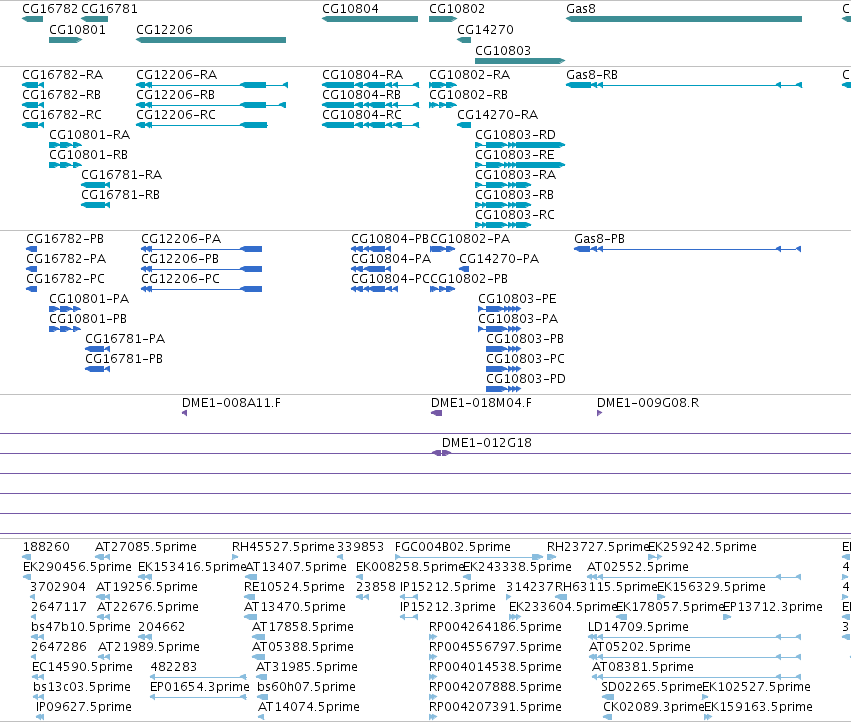Image resolution: width=851 pixels, height=722 pixels.
Task: Select the CG16781-PA protein label
Action: (125, 339)
